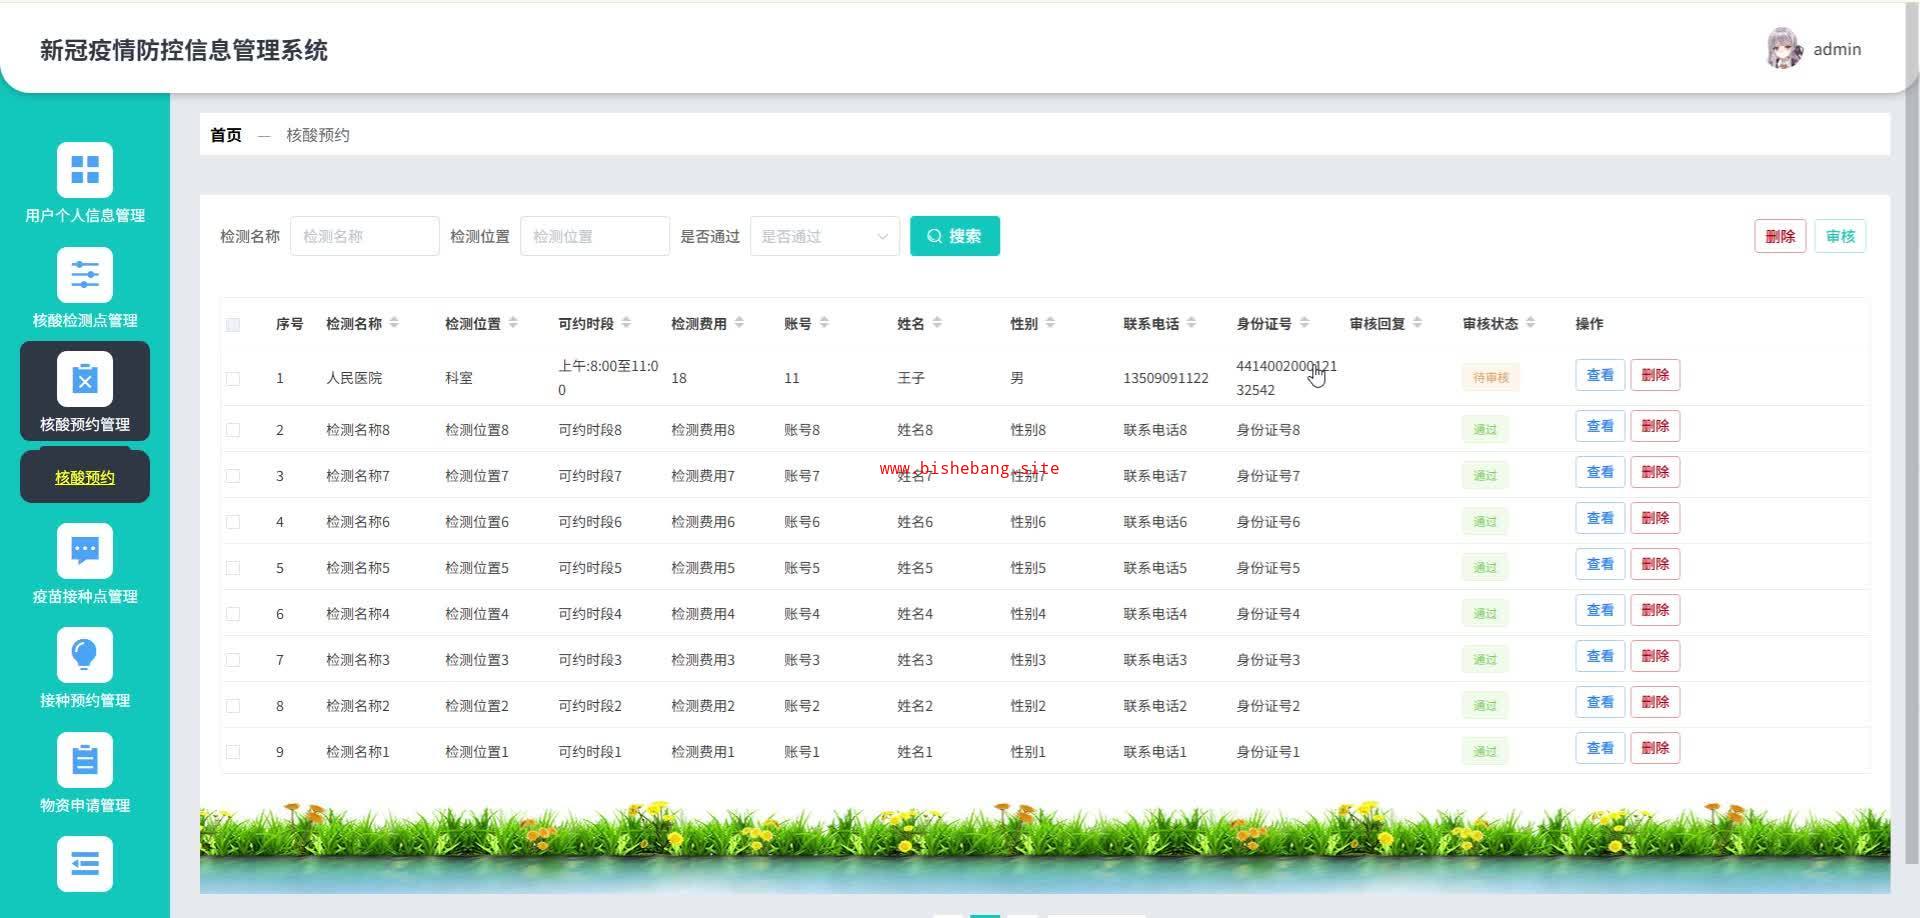1920x918 pixels.
Task: Open the 用户个人信息管理 grid icon
Action: click(85, 170)
